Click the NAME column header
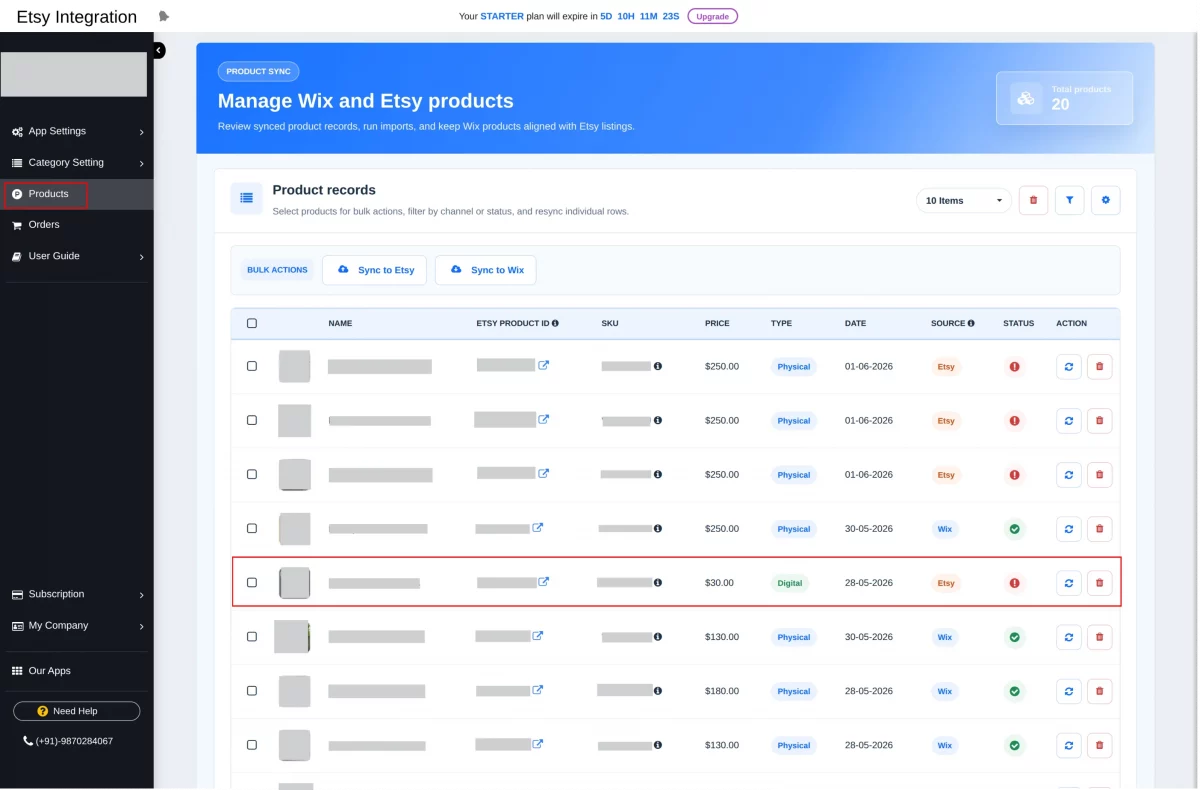Screen dimensions: 1200x790 tap(340, 324)
